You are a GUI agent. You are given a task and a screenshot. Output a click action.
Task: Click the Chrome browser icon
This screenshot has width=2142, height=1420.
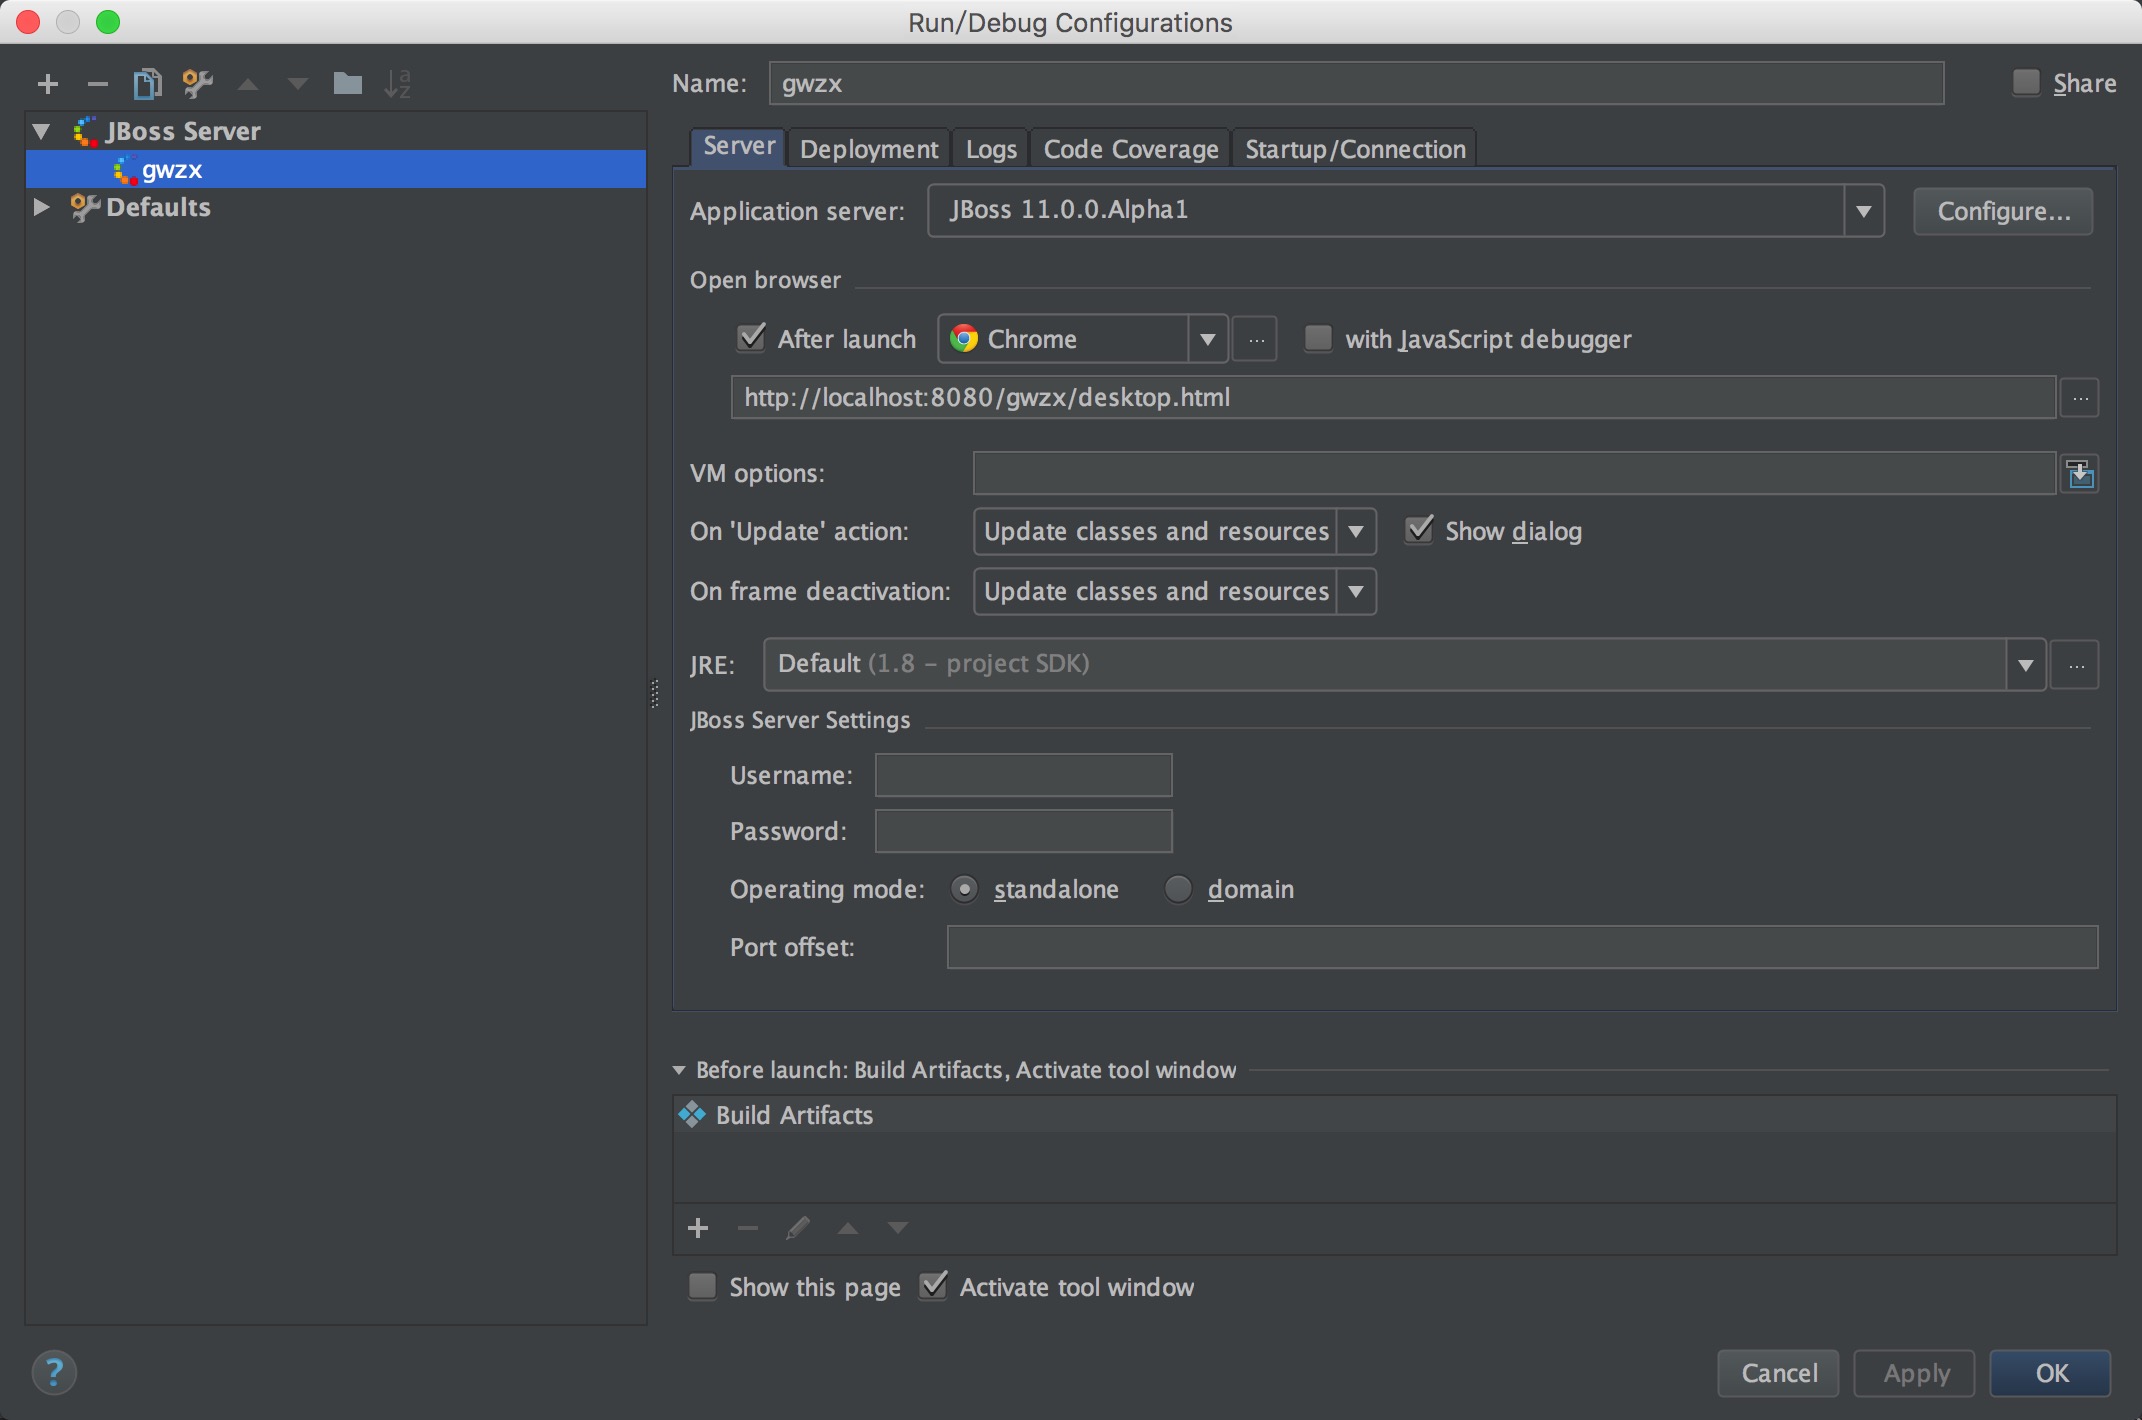[x=964, y=339]
